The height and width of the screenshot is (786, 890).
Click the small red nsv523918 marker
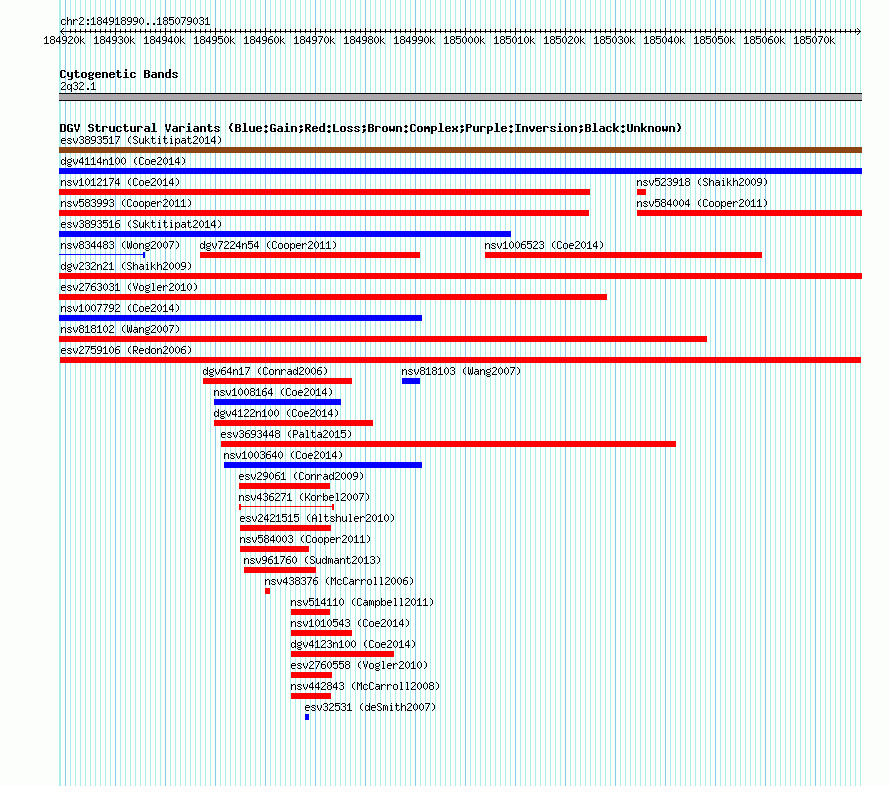coord(641,192)
